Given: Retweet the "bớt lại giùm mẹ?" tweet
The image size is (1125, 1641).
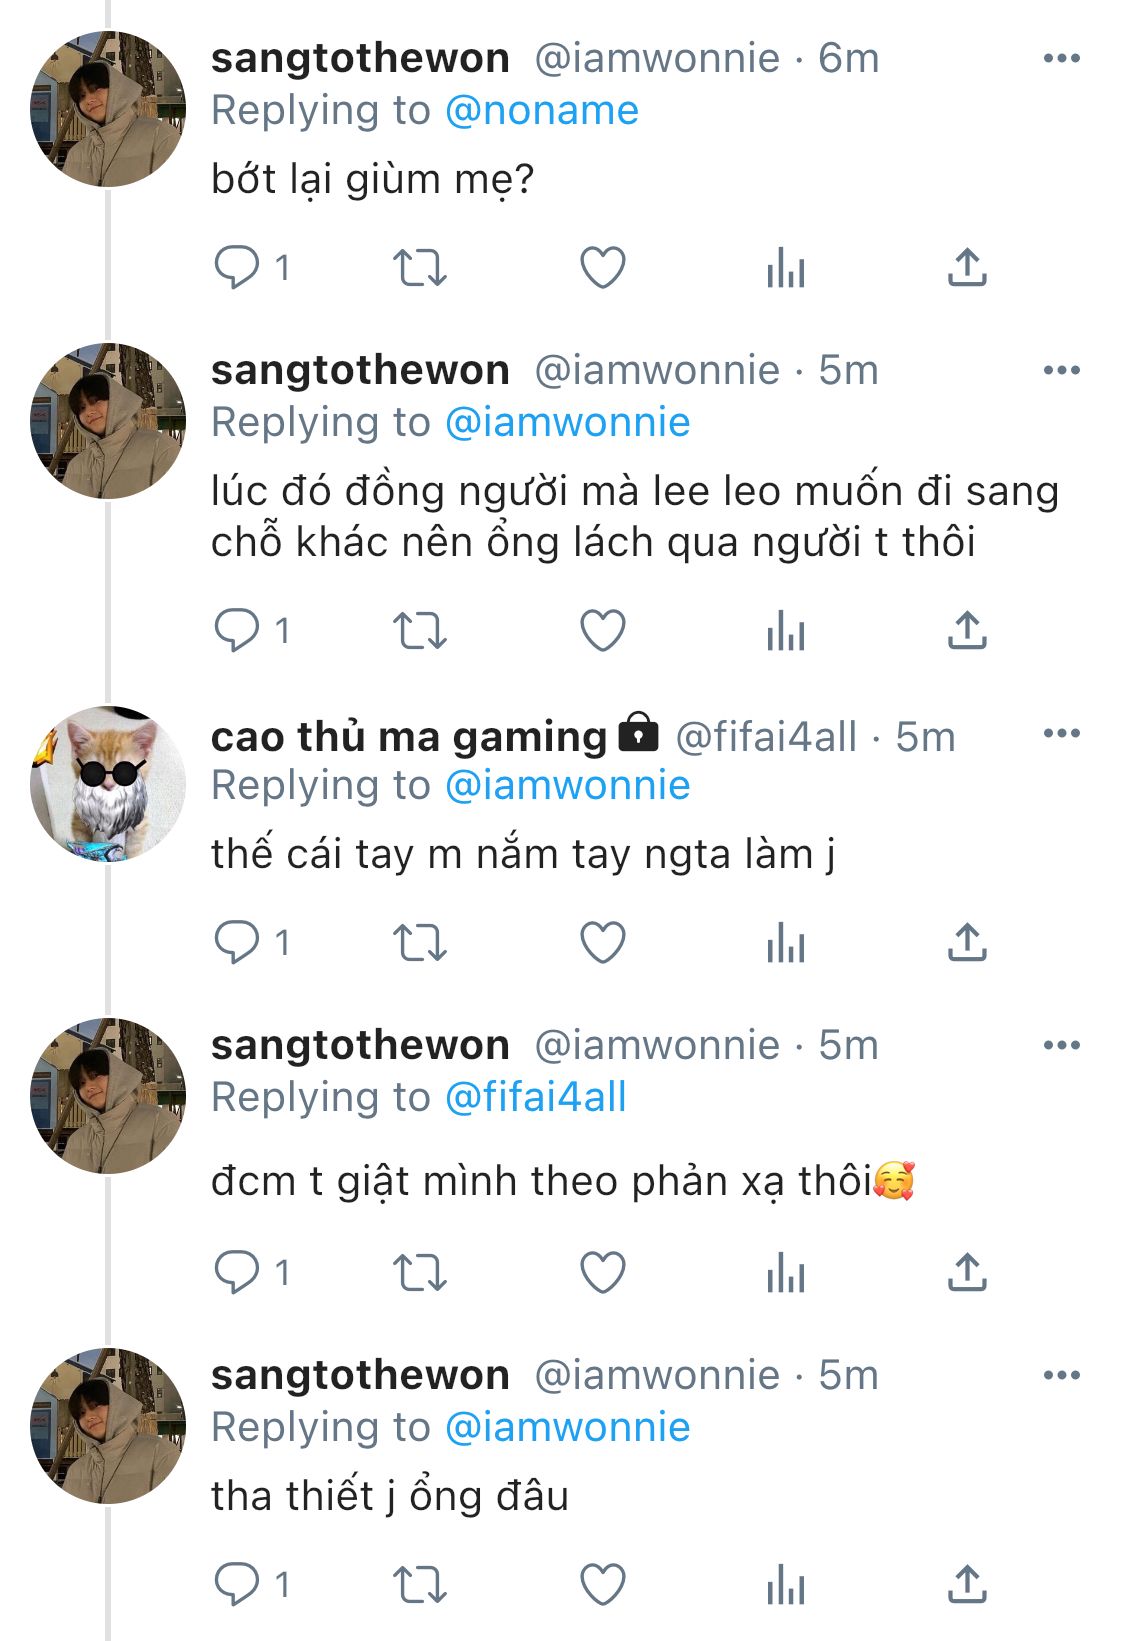Looking at the screenshot, I should [x=419, y=268].
